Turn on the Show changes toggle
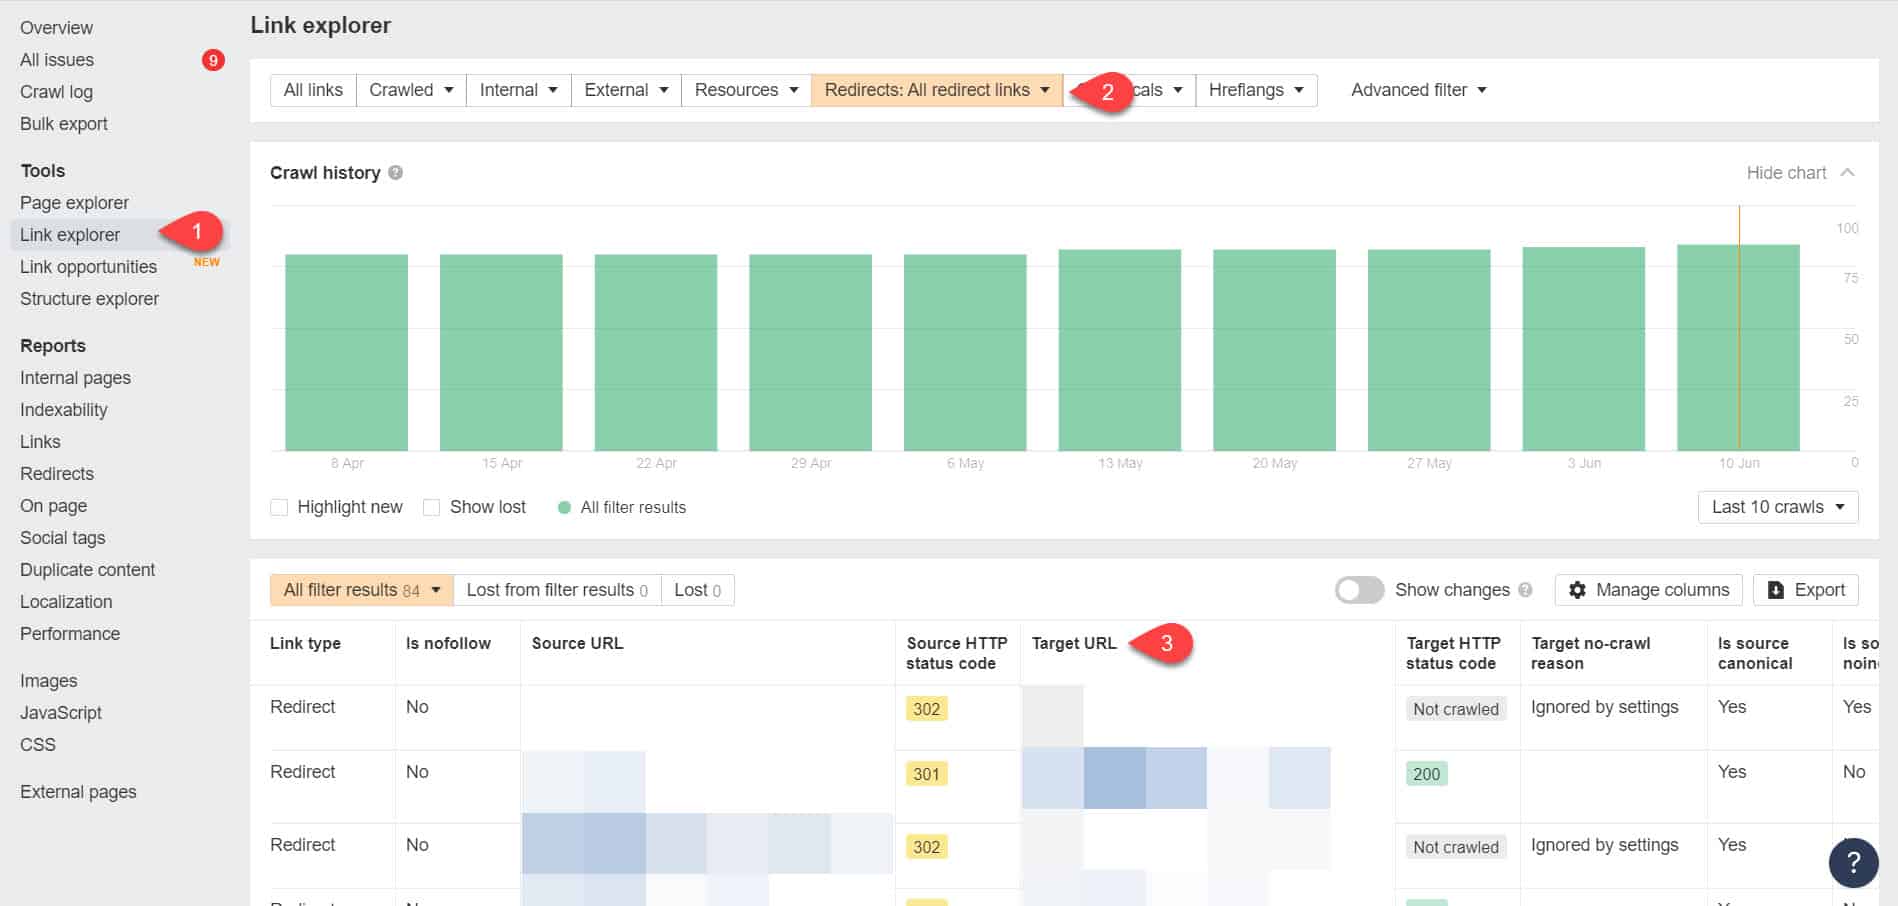This screenshot has height=906, width=1898. tap(1359, 590)
